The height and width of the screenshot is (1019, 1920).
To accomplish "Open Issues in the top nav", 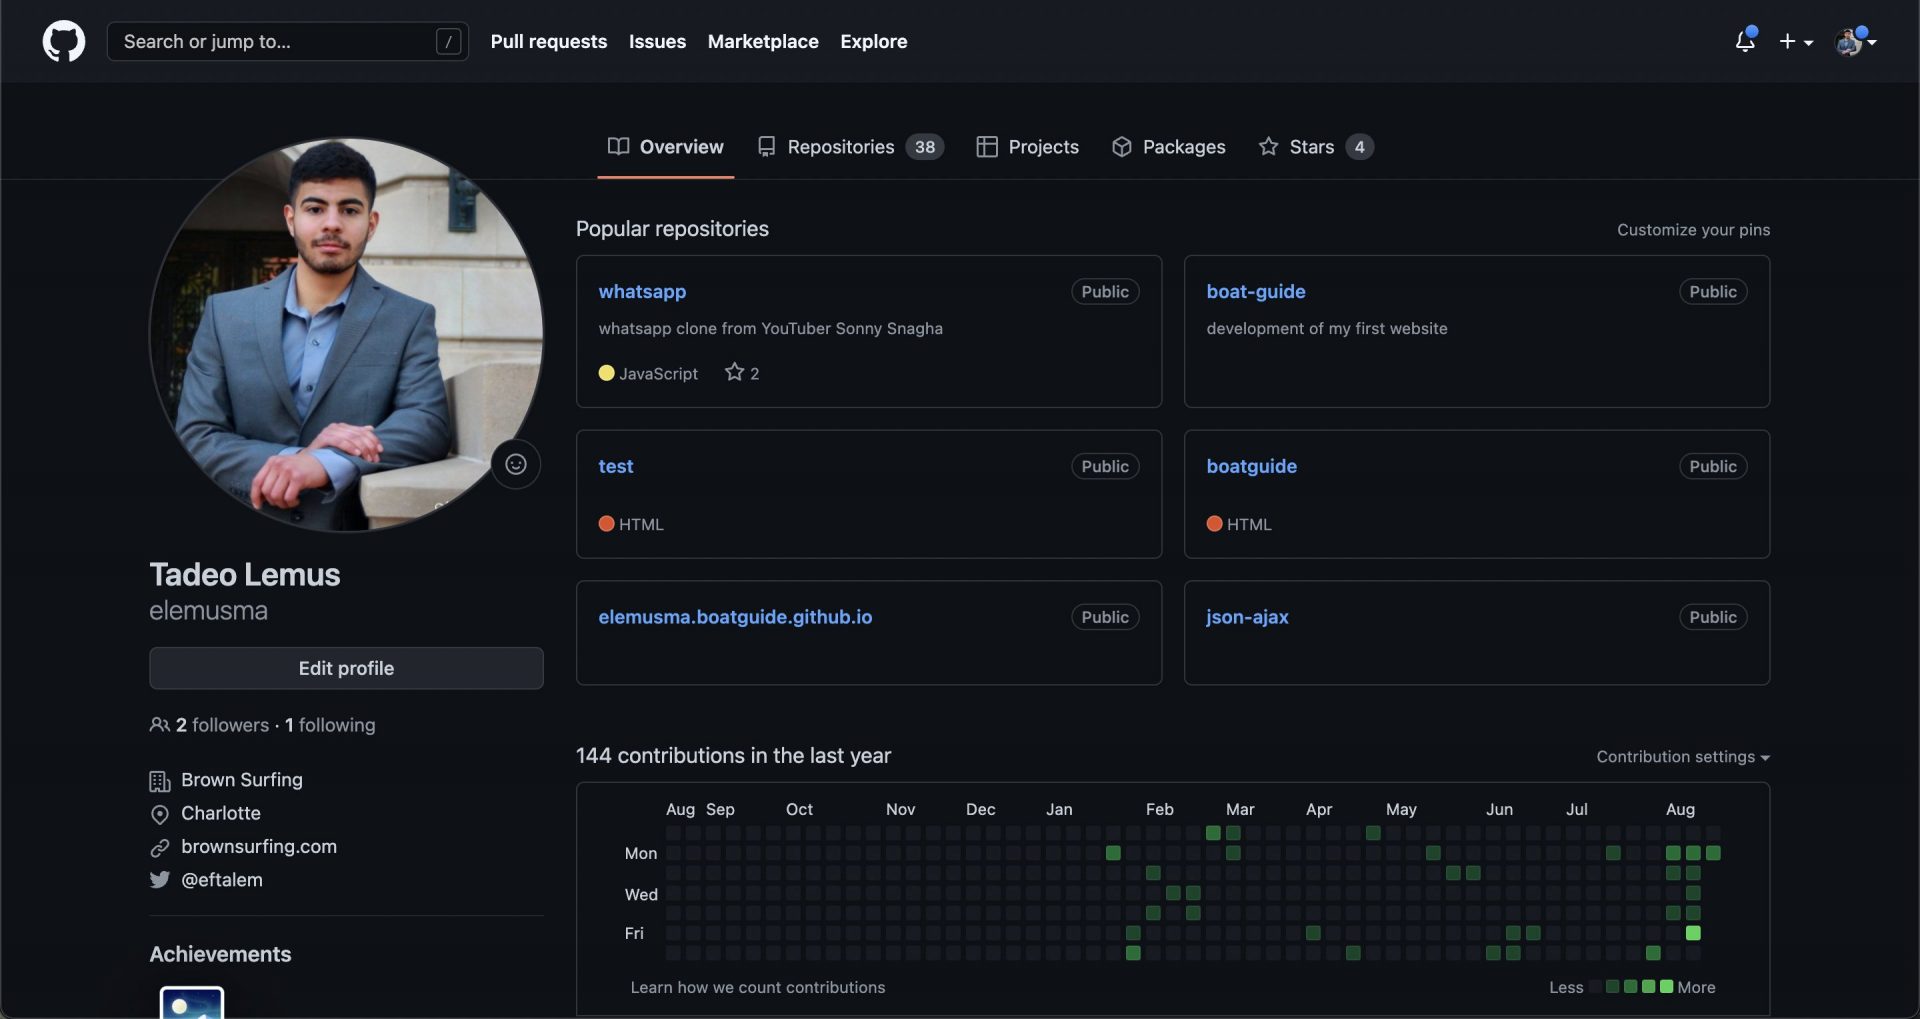I will click(657, 41).
